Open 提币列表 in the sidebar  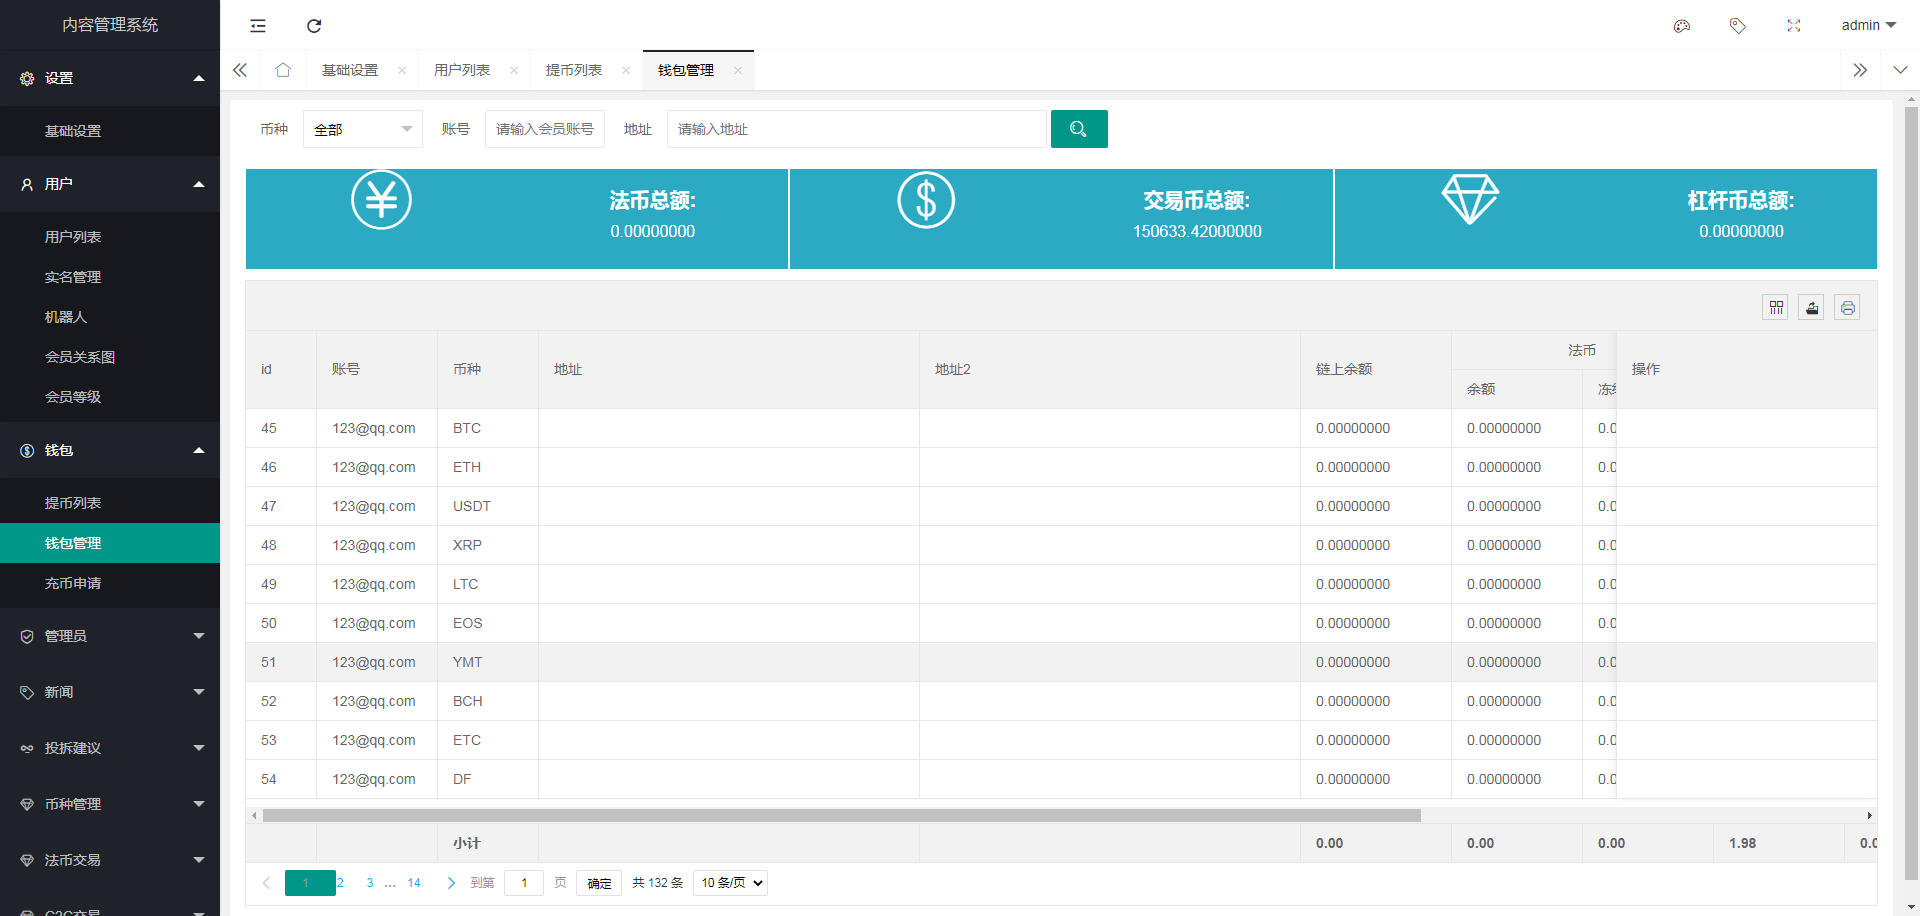[110, 503]
